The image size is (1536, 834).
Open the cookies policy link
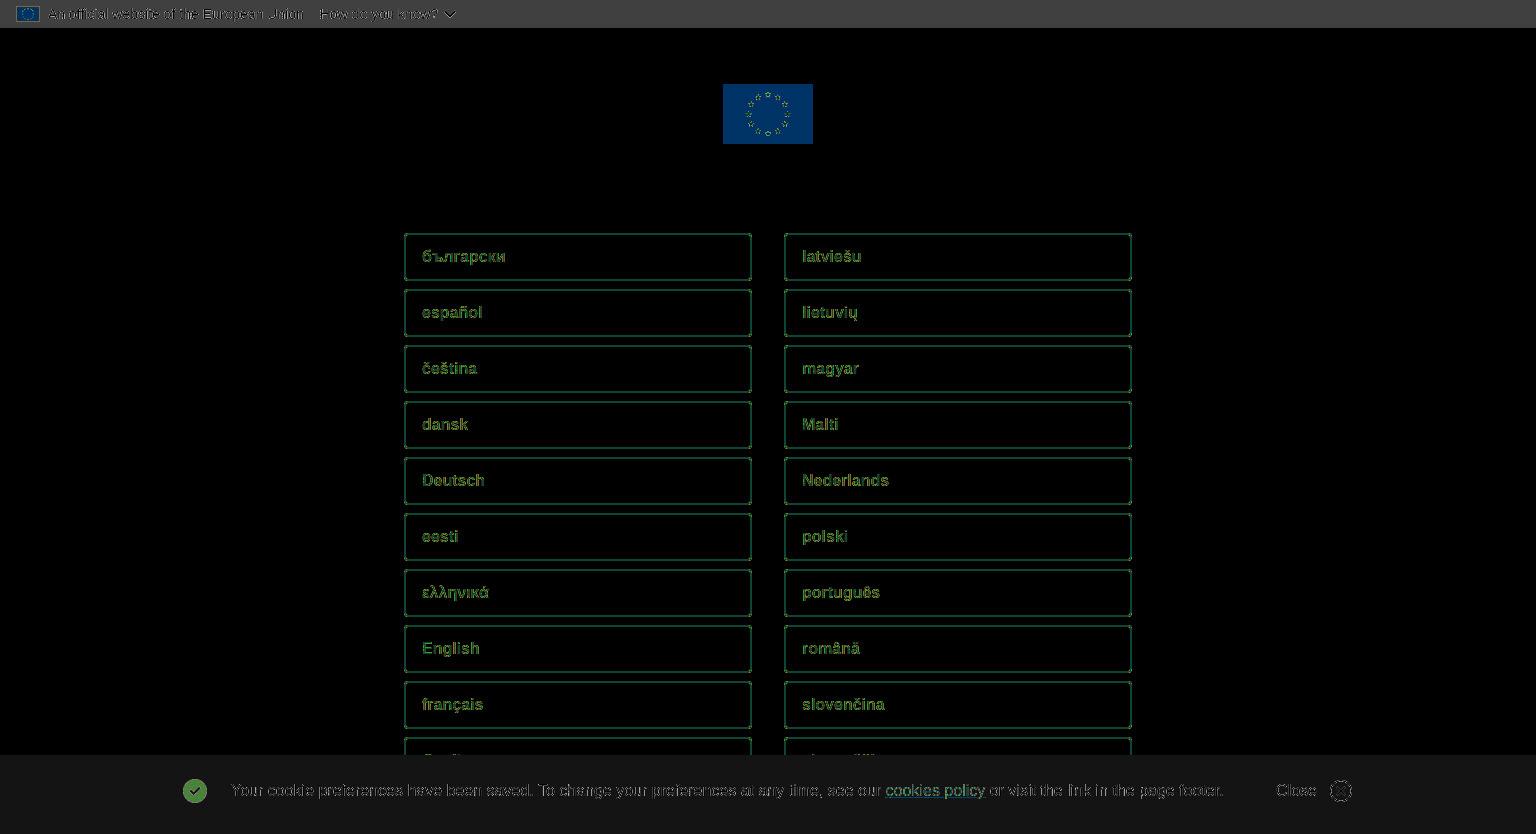coord(935,791)
